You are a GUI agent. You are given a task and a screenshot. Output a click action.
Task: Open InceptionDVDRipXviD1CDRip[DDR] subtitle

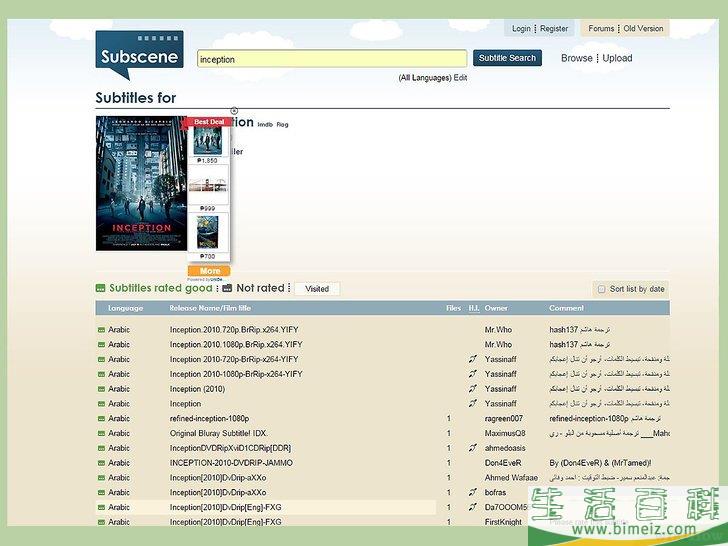click(x=230, y=448)
